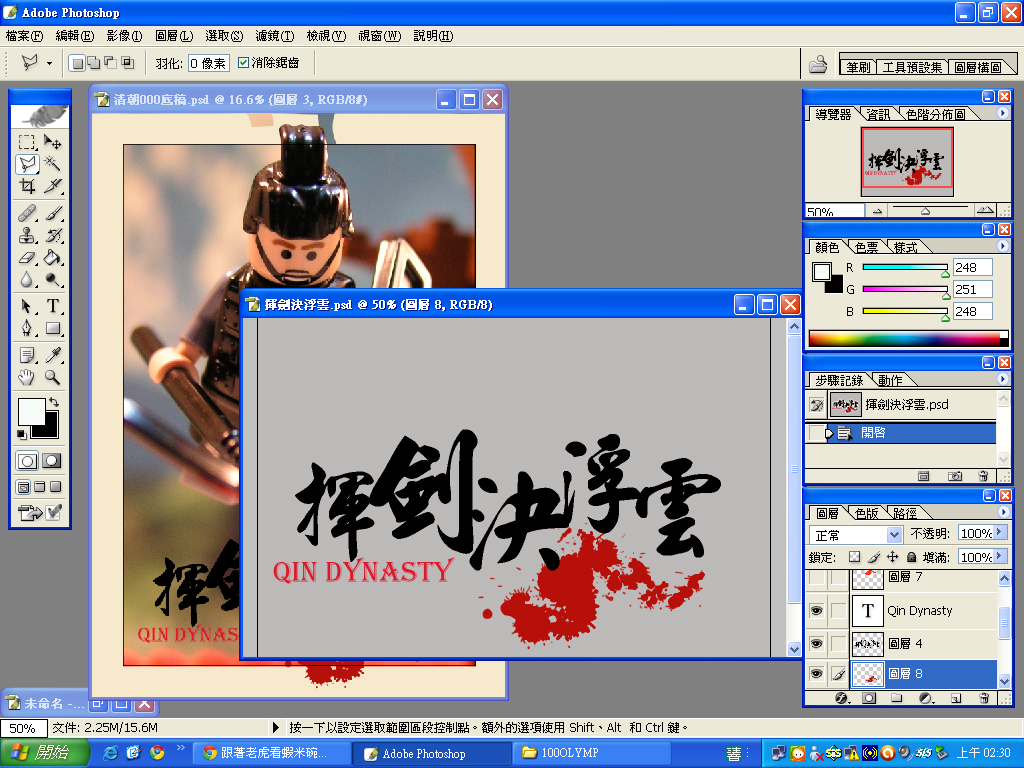Screen dimensions: 1024x768
Task: Switch to the Actions tab
Action: point(889,380)
